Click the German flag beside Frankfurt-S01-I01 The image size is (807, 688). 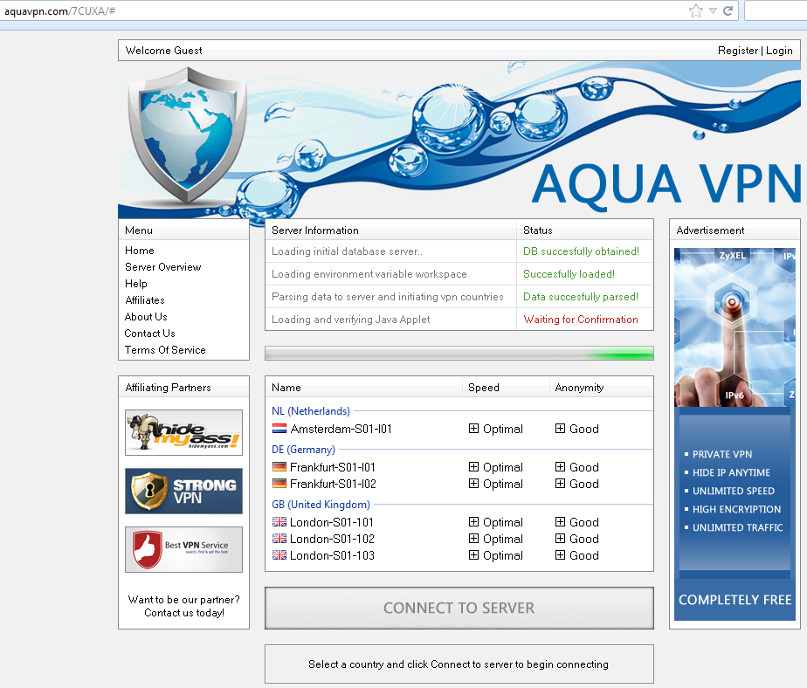coord(279,467)
